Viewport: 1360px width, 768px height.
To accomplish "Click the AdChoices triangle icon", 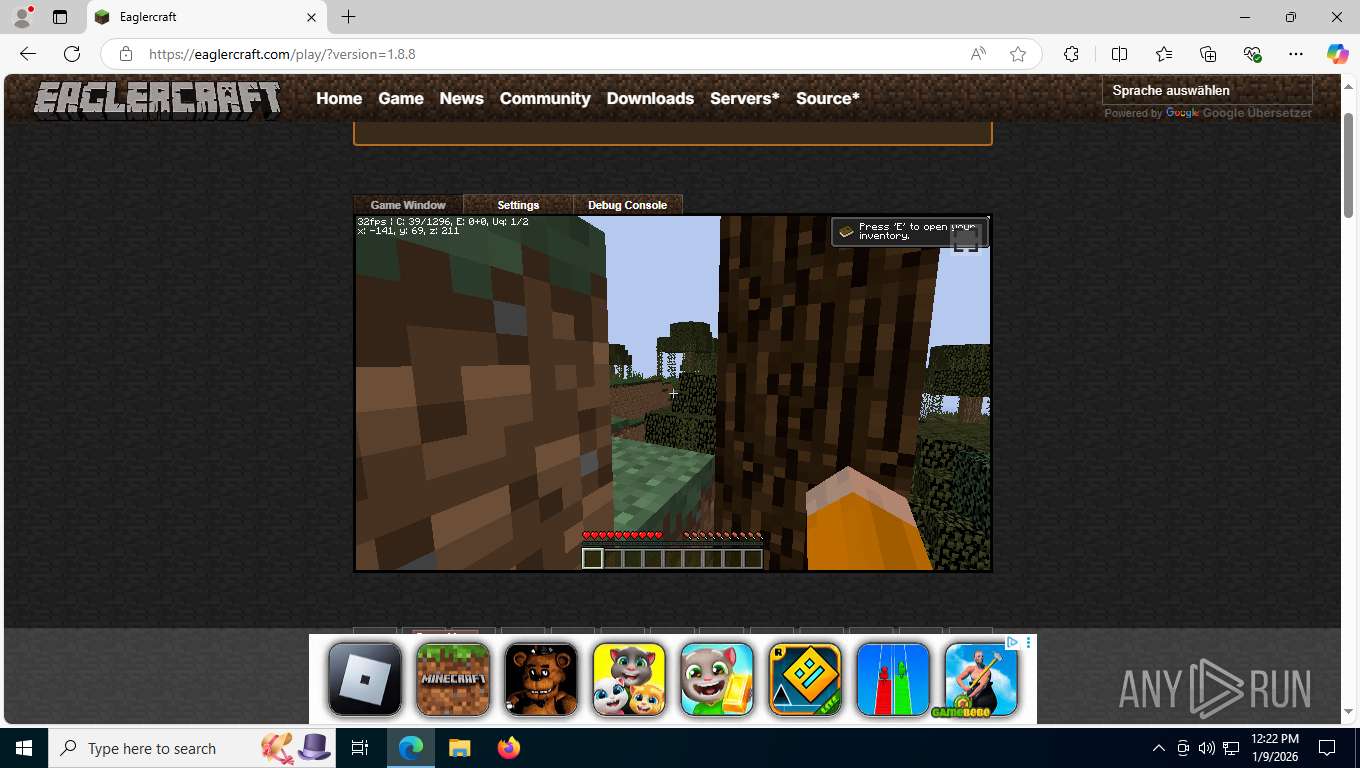I will 1012,642.
